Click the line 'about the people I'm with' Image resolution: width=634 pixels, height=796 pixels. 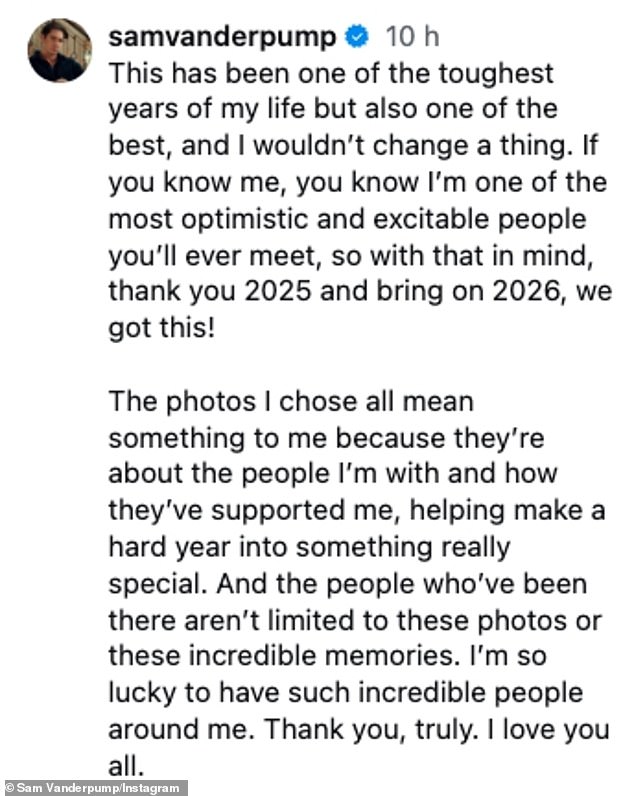click(x=332, y=475)
